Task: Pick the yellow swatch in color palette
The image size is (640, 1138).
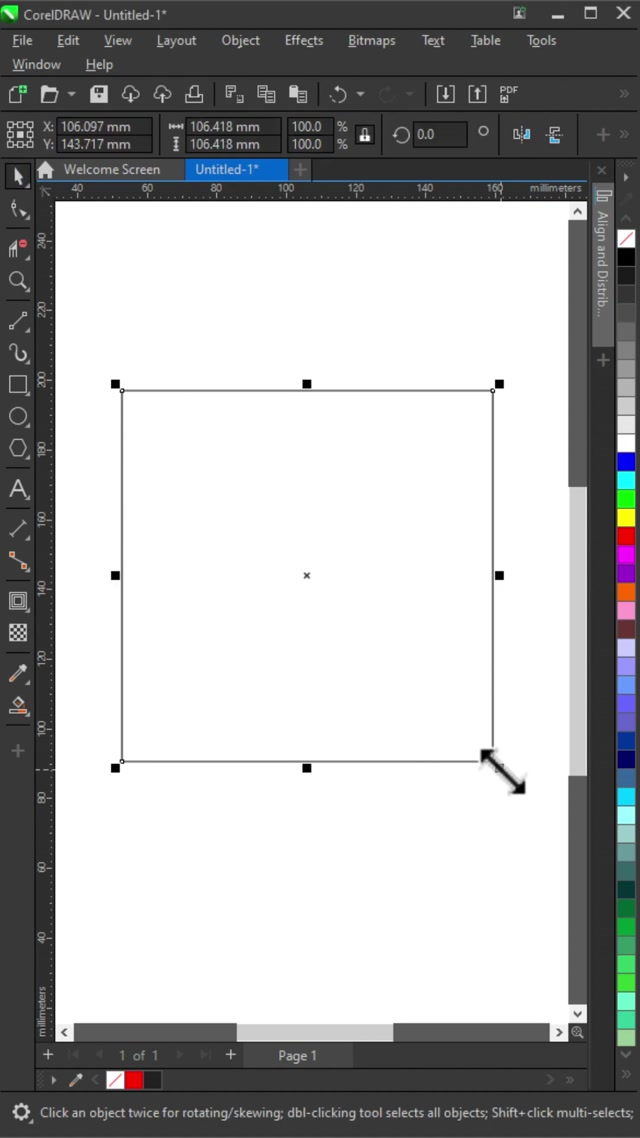Action: 626,517
